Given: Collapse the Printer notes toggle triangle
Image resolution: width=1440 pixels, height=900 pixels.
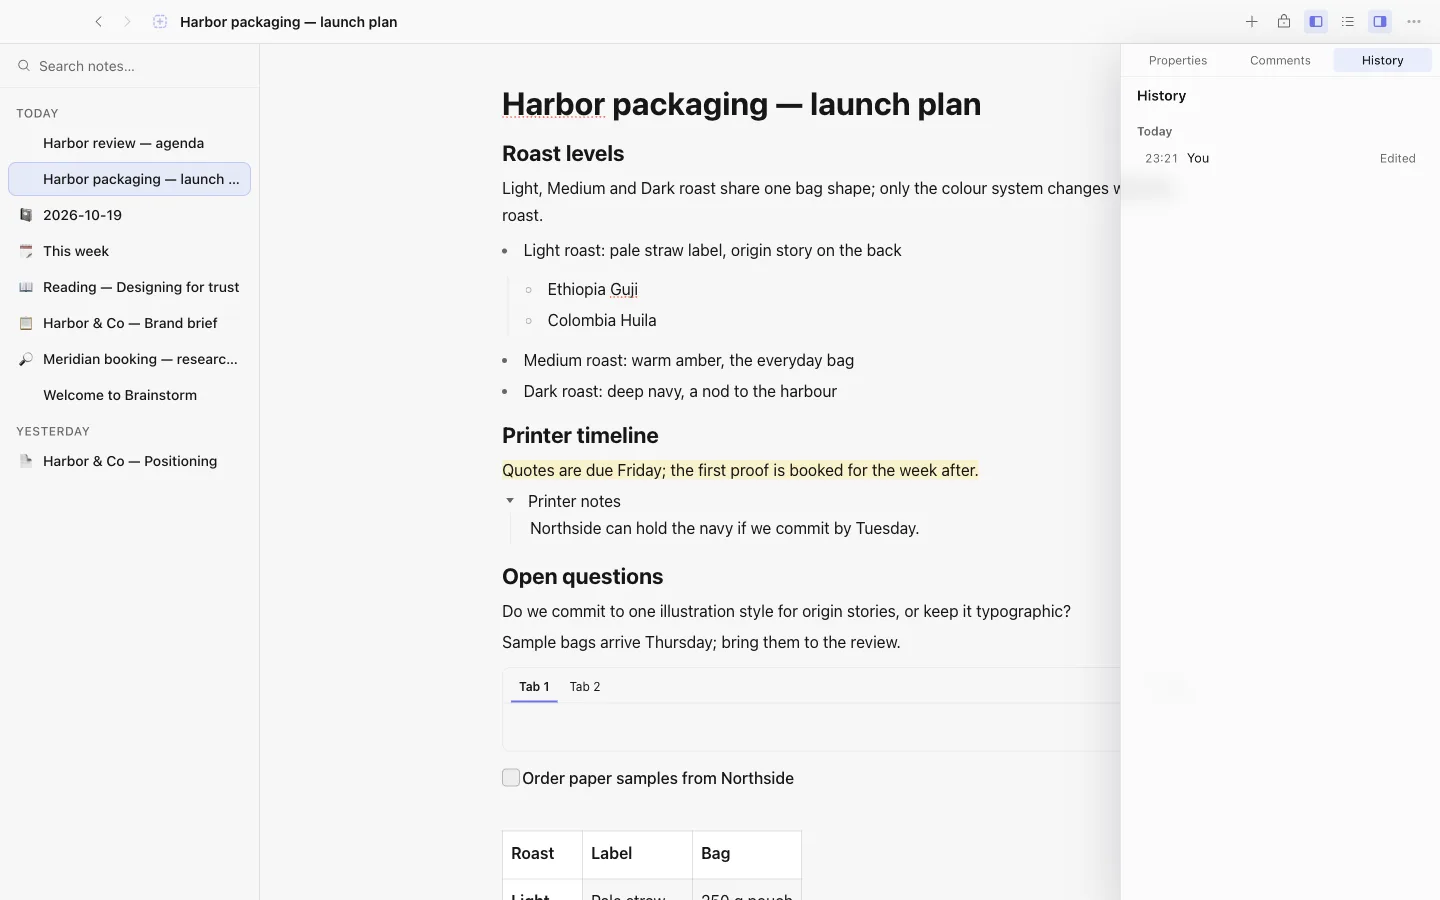Looking at the screenshot, I should click(510, 501).
